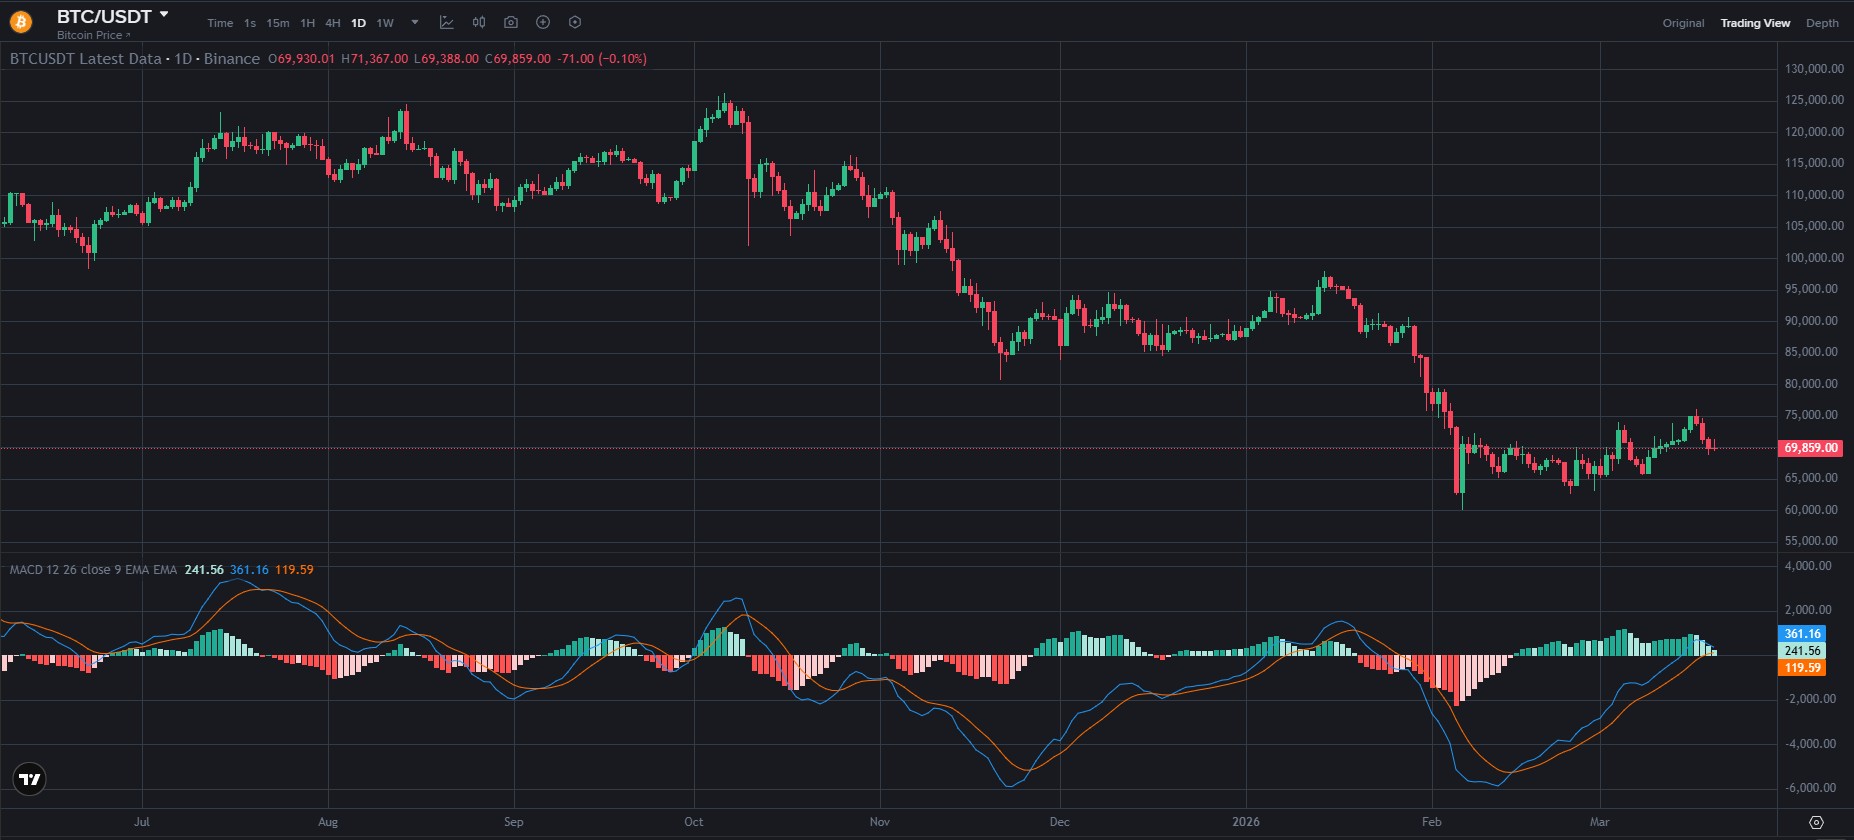1854x840 pixels.
Task: Click the red 69,859.00 current price label
Action: (1811, 448)
